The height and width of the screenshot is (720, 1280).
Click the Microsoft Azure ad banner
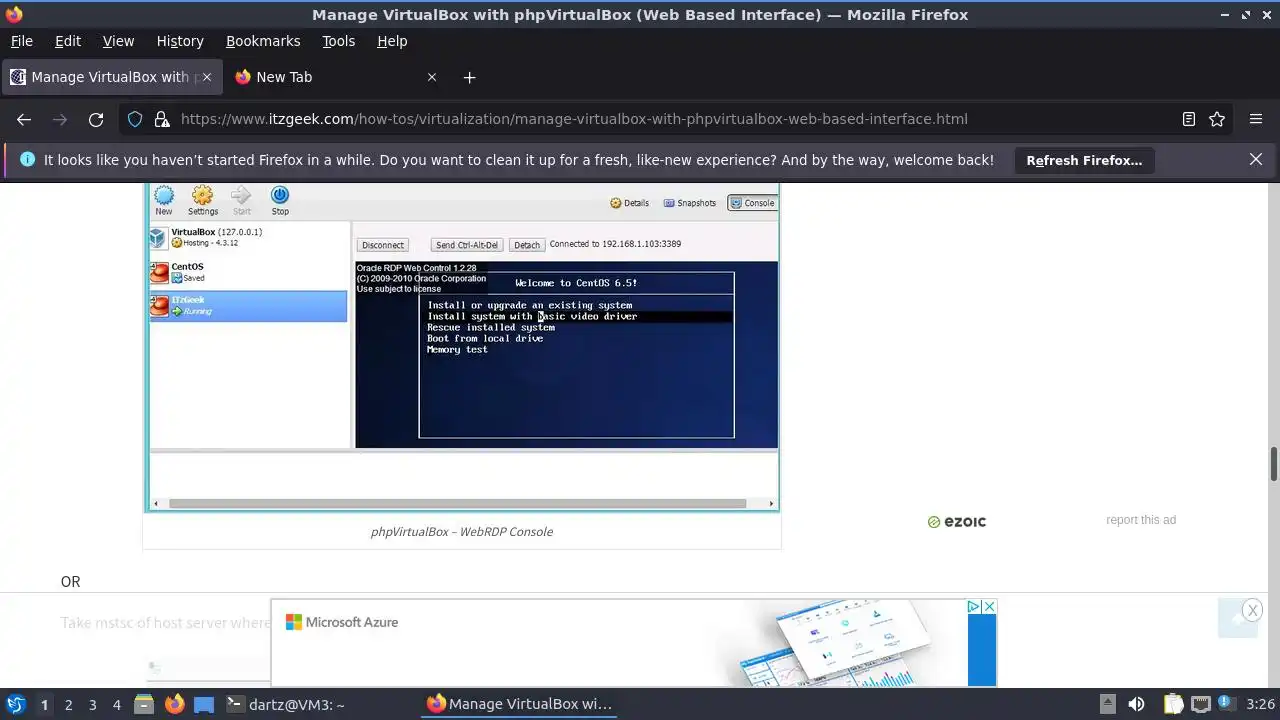(633, 643)
